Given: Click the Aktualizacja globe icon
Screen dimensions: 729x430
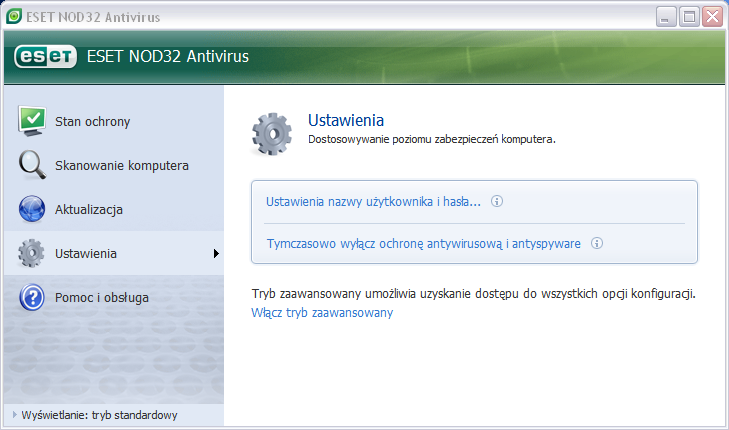Looking at the screenshot, I should [x=32, y=209].
